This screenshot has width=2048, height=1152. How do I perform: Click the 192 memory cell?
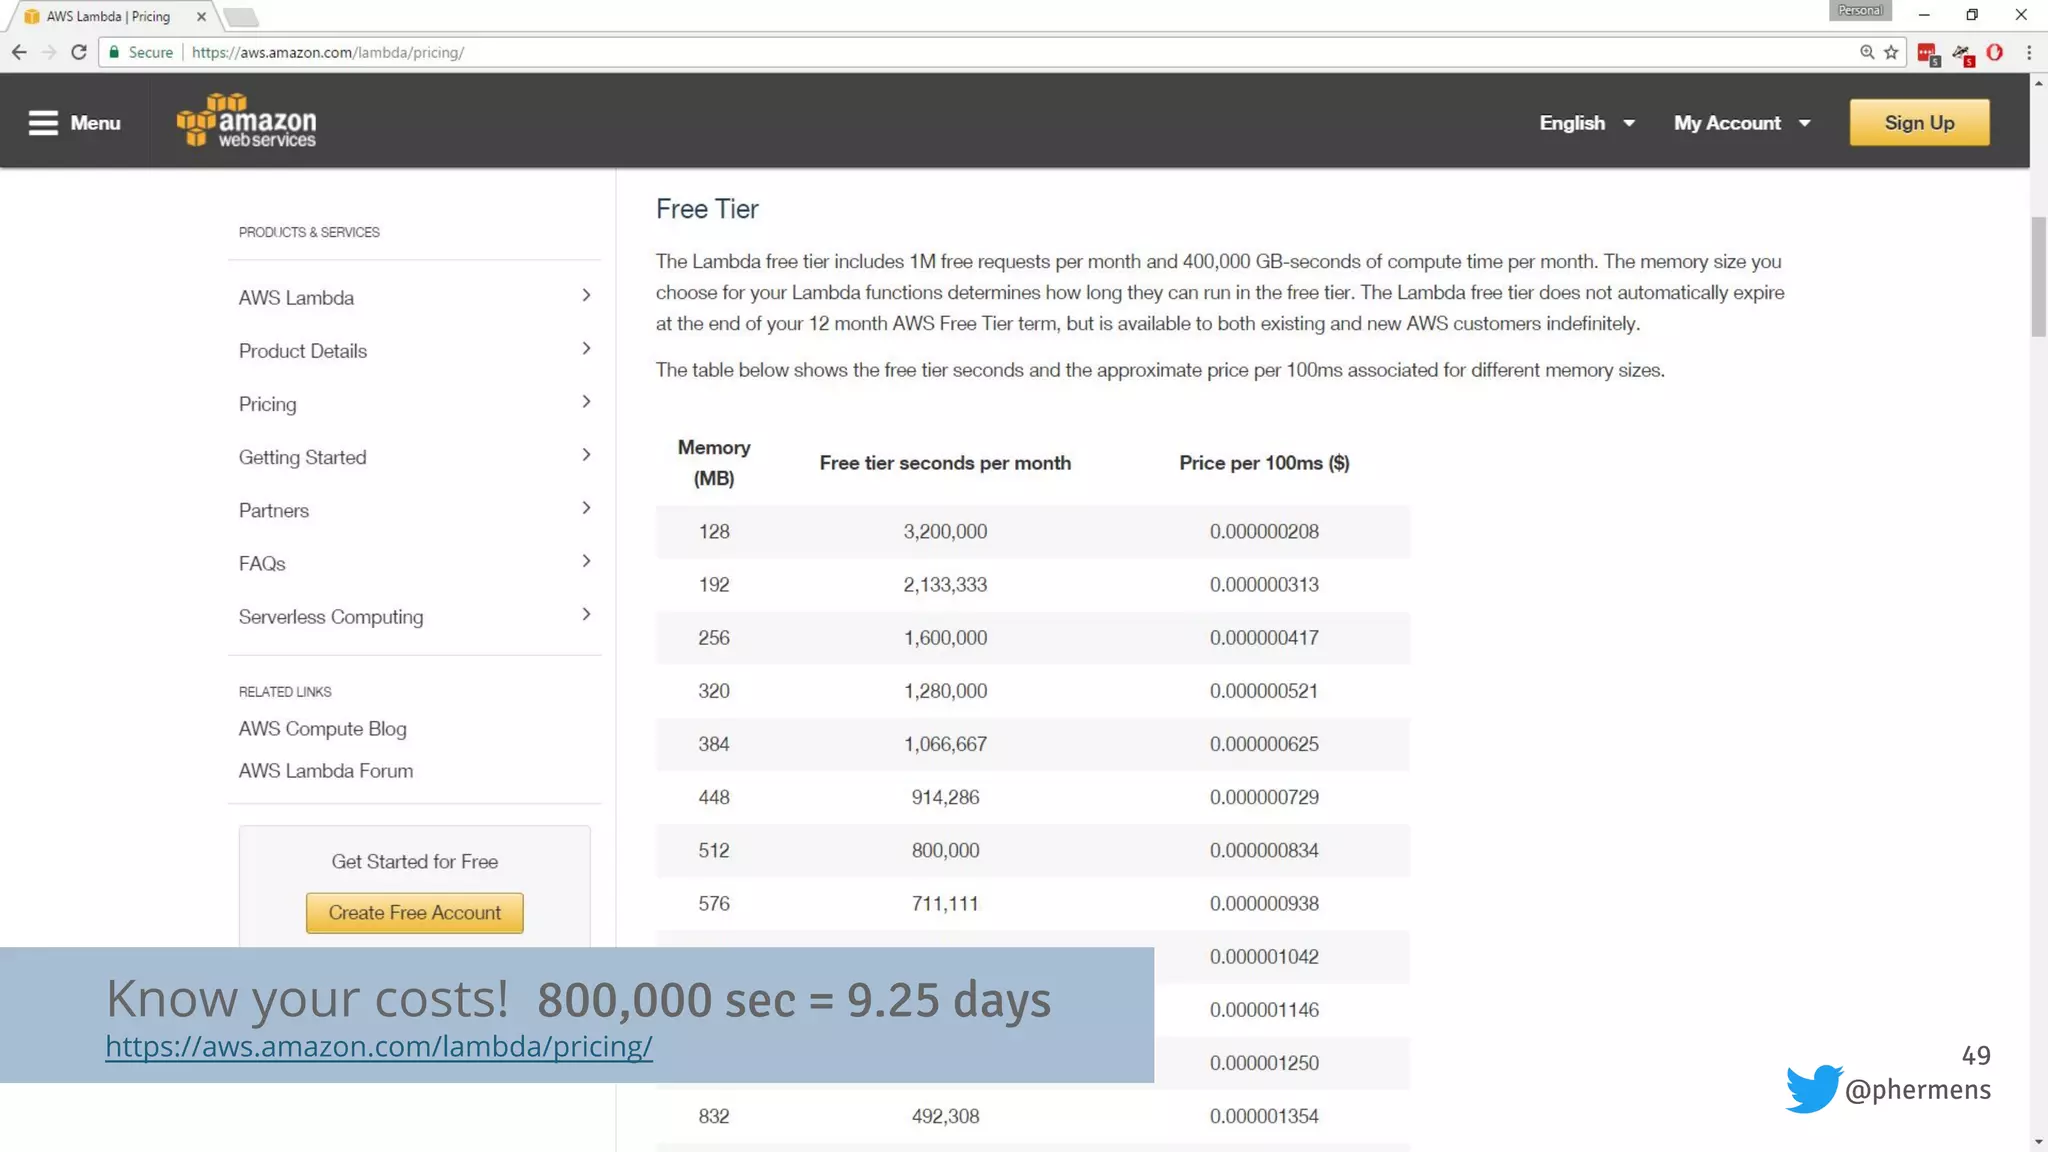[713, 584]
